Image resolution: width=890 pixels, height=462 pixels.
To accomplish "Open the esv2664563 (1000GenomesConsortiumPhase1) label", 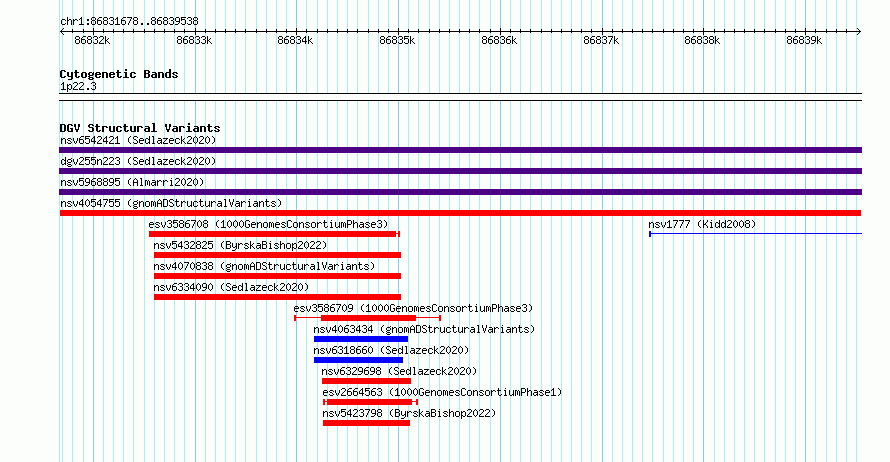I will (x=442, y=392).
